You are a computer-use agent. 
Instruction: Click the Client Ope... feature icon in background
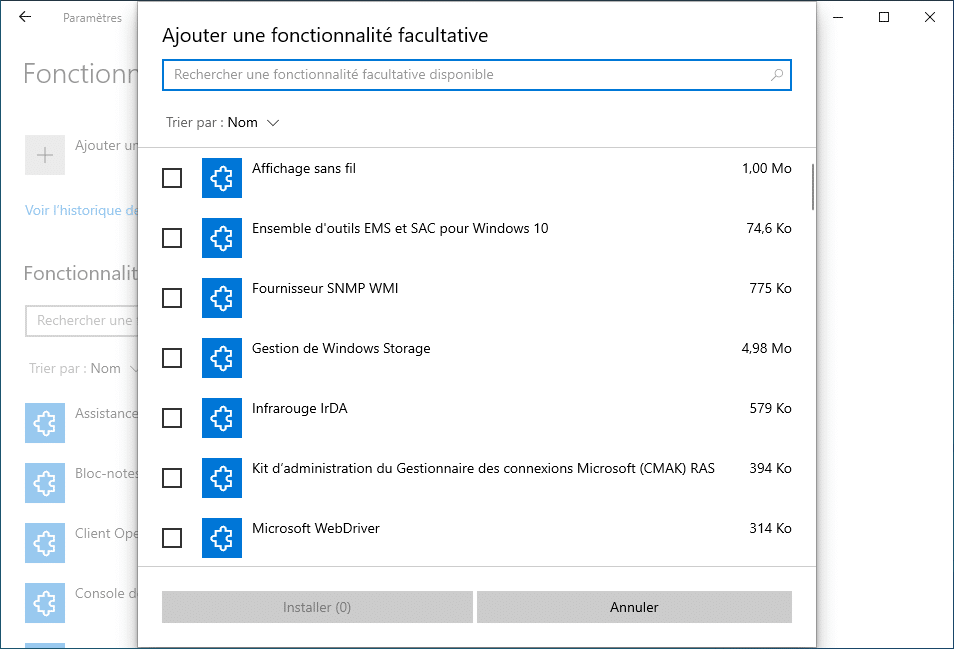tap(45, 543)
